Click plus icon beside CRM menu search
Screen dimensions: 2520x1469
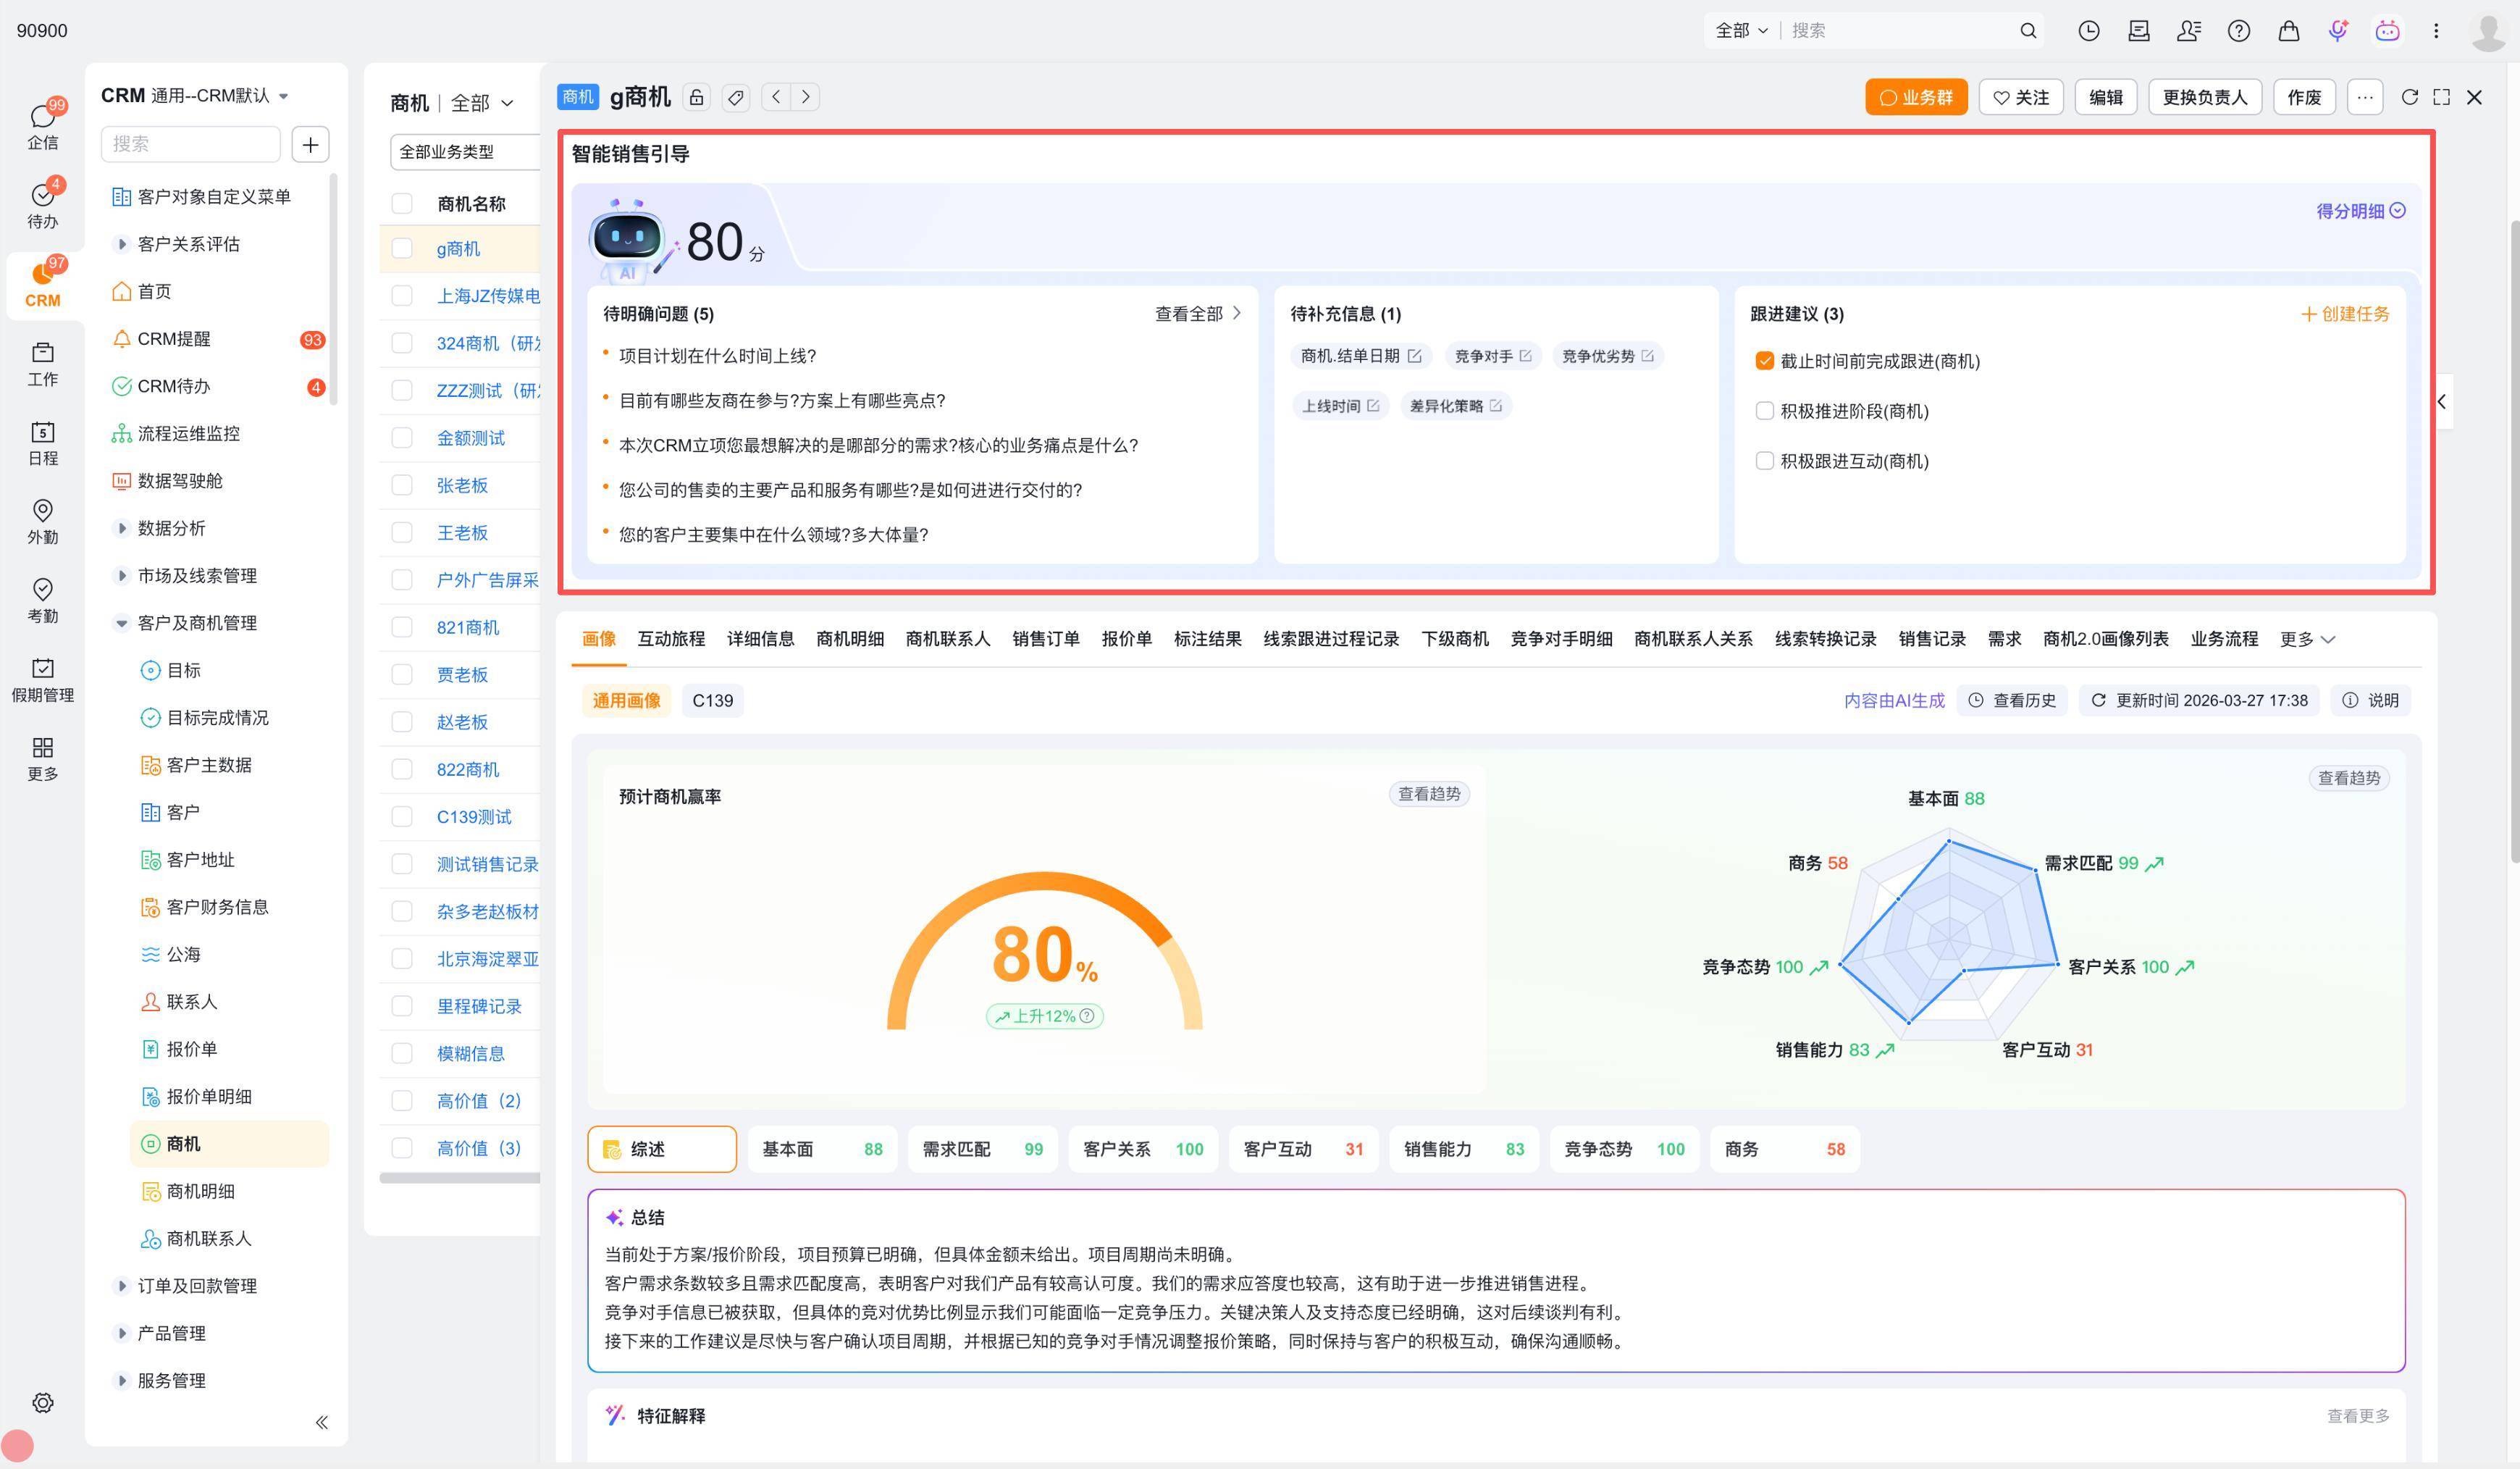(310, 144)
